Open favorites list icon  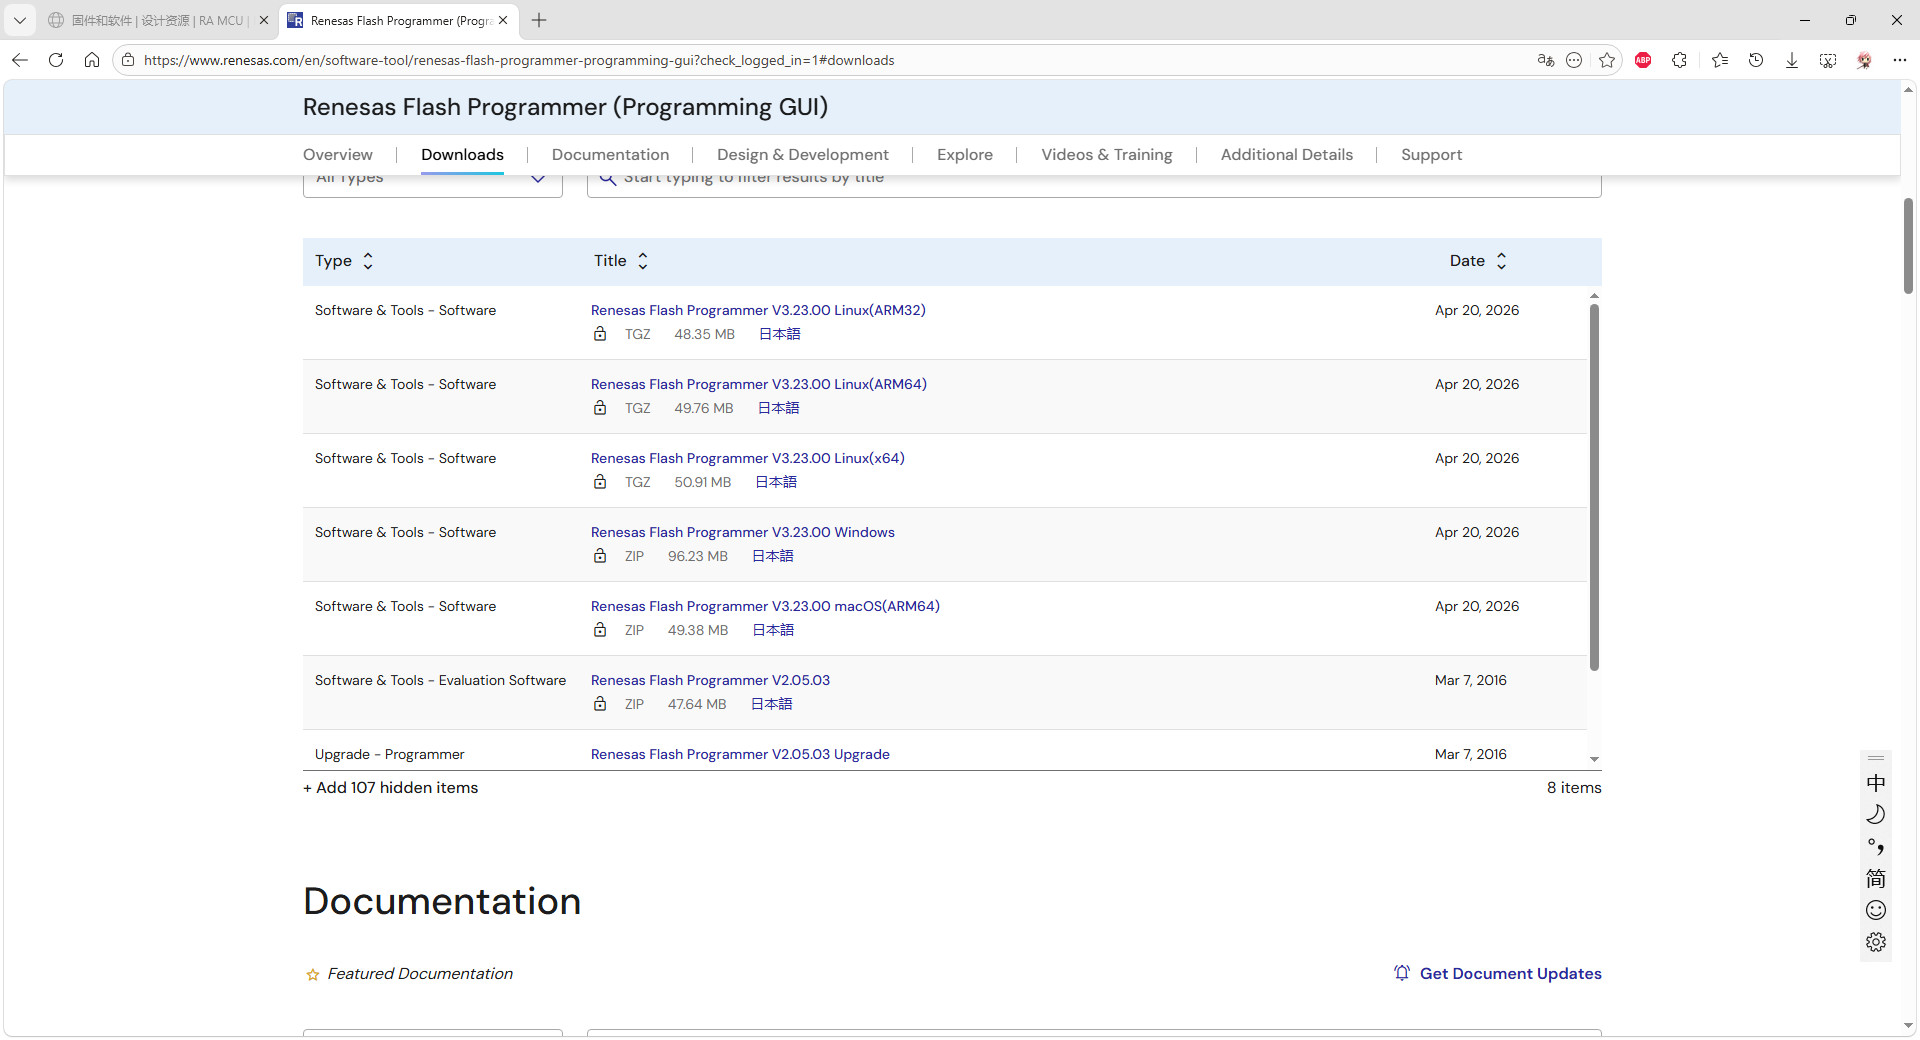pyautogui.click(x=1720, y=60)
